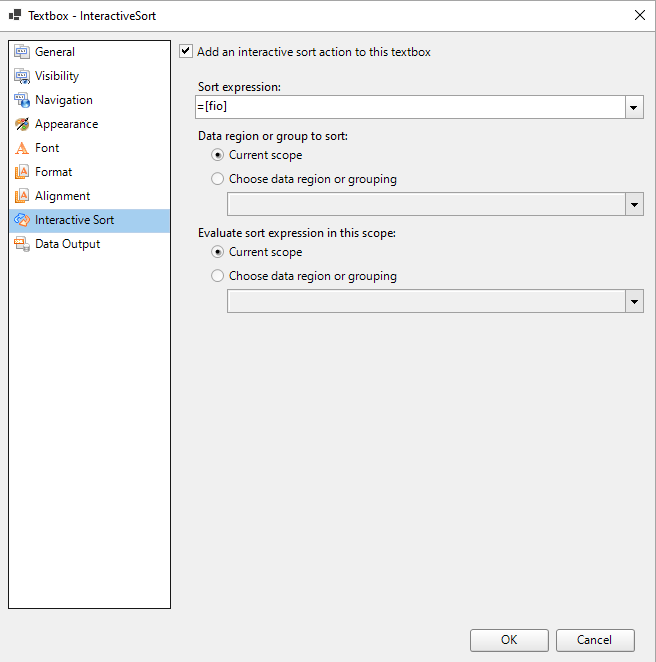
Task: Click the General page icon
Action: 22,52
